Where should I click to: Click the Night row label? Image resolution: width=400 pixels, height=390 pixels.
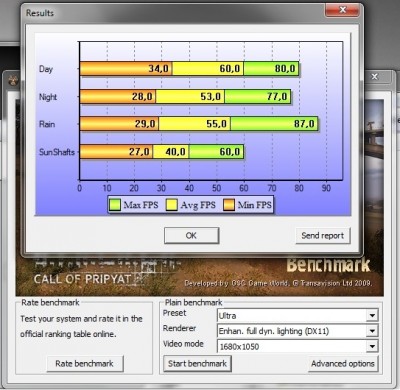point(48,97)
